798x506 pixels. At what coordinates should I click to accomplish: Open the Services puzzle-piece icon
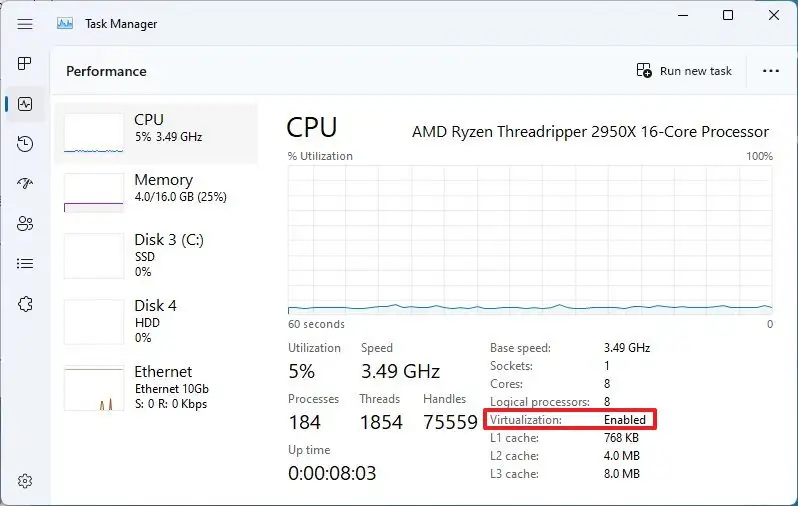tap(24, 304)
